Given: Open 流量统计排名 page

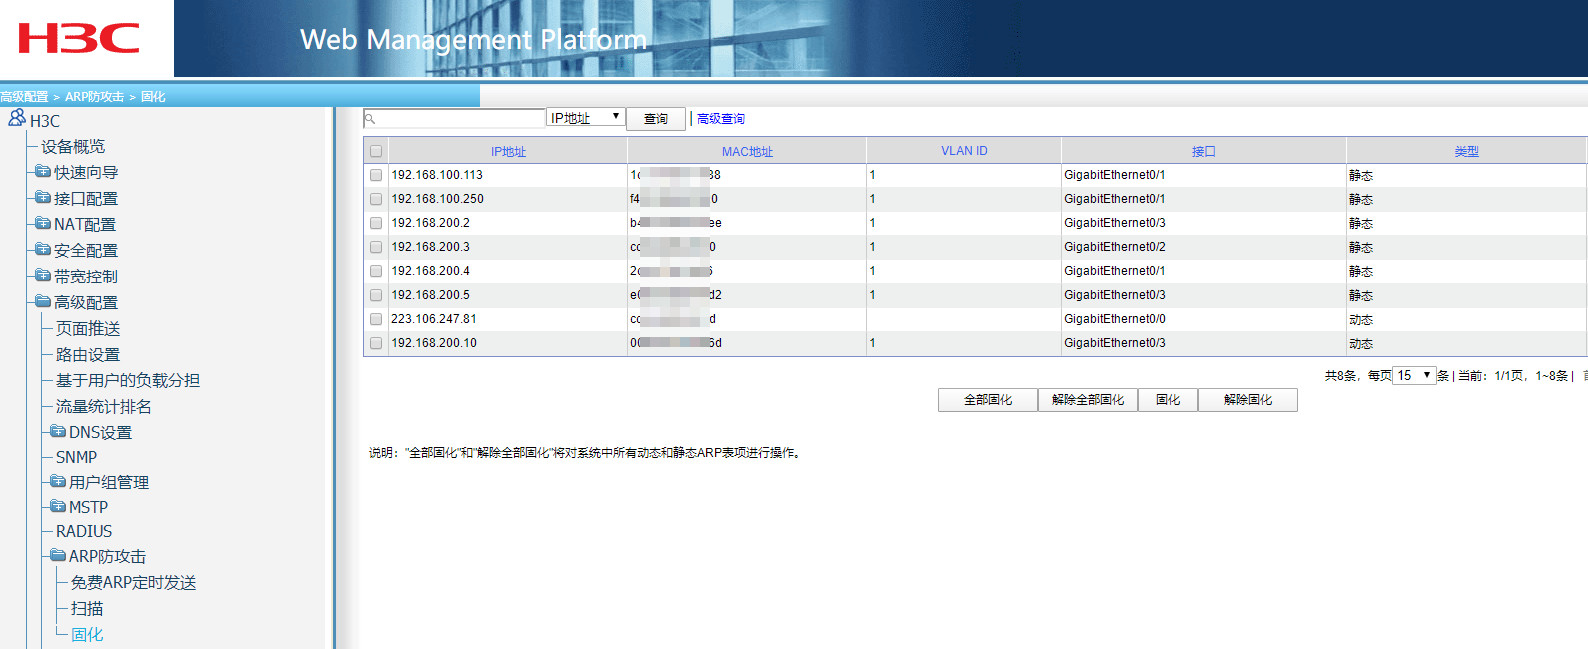Looking at the screenshot, I should pos(104,406).
